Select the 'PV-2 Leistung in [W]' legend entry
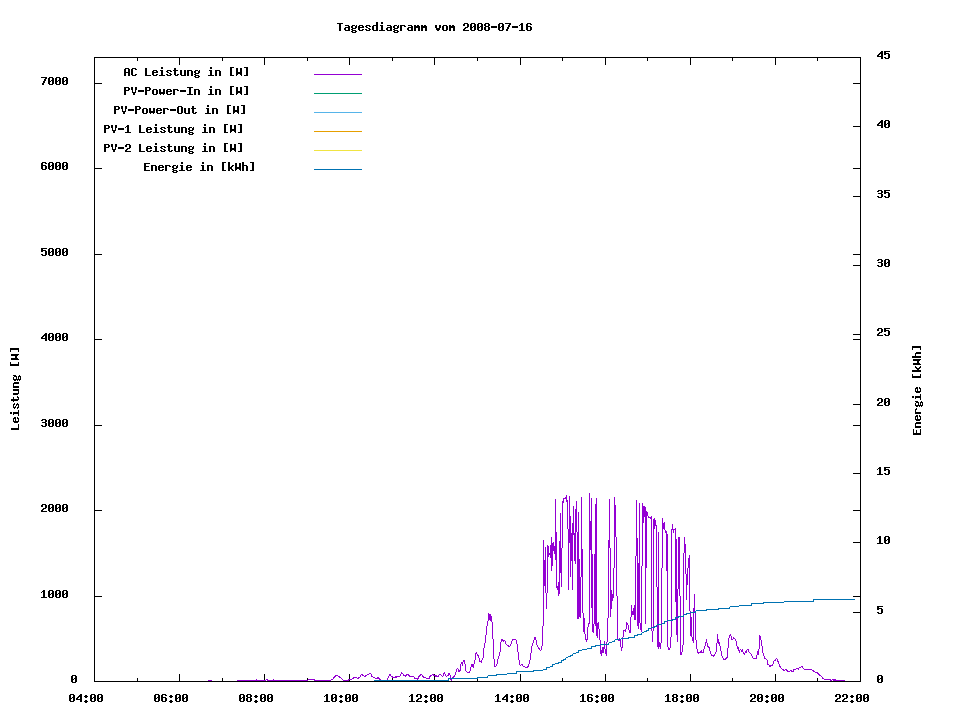The image size is (960, 720). (x=173, y=148)
